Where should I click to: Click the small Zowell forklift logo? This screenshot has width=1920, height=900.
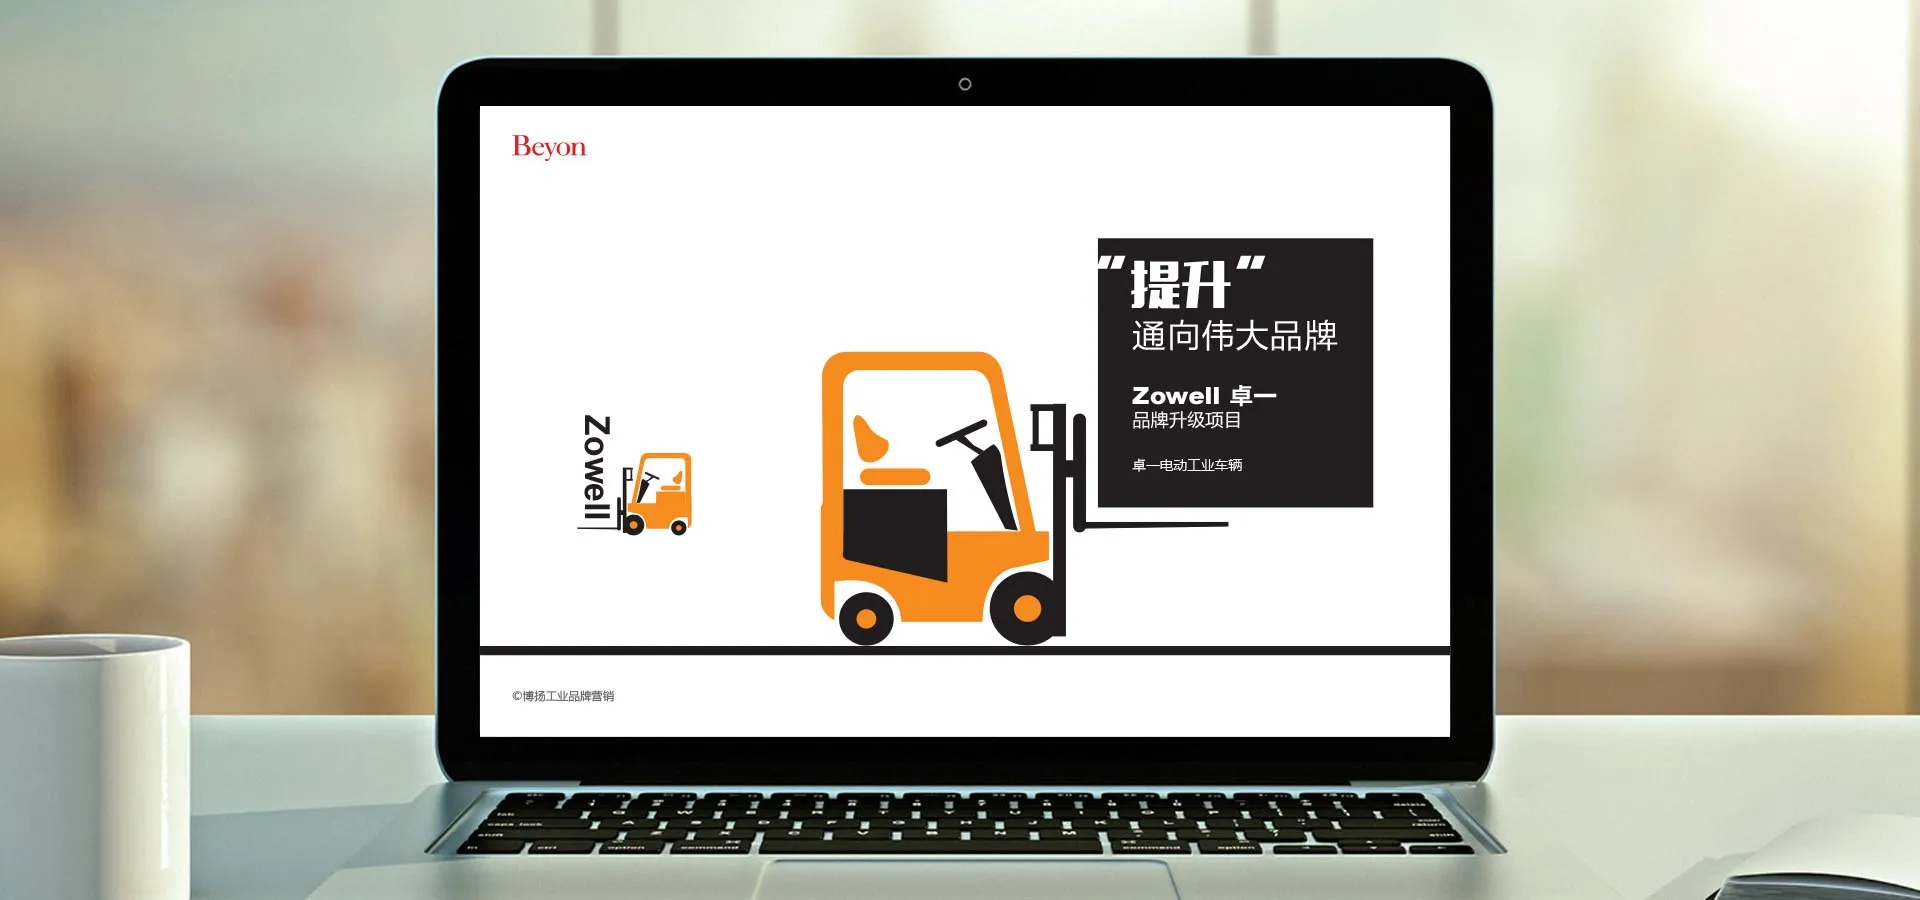[635, 474]
